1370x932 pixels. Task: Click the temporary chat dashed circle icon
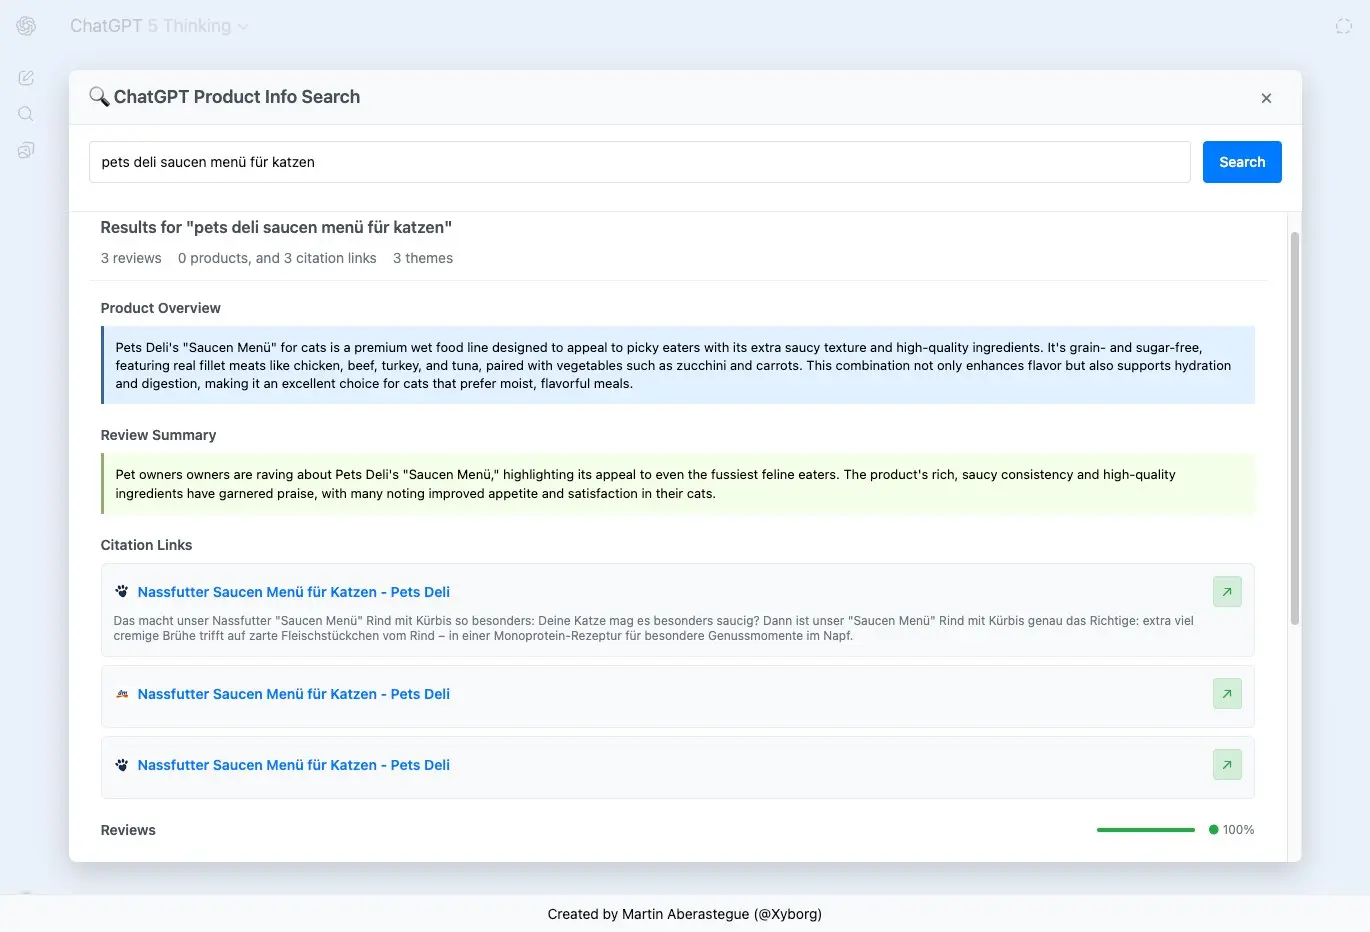point(1344,26)
